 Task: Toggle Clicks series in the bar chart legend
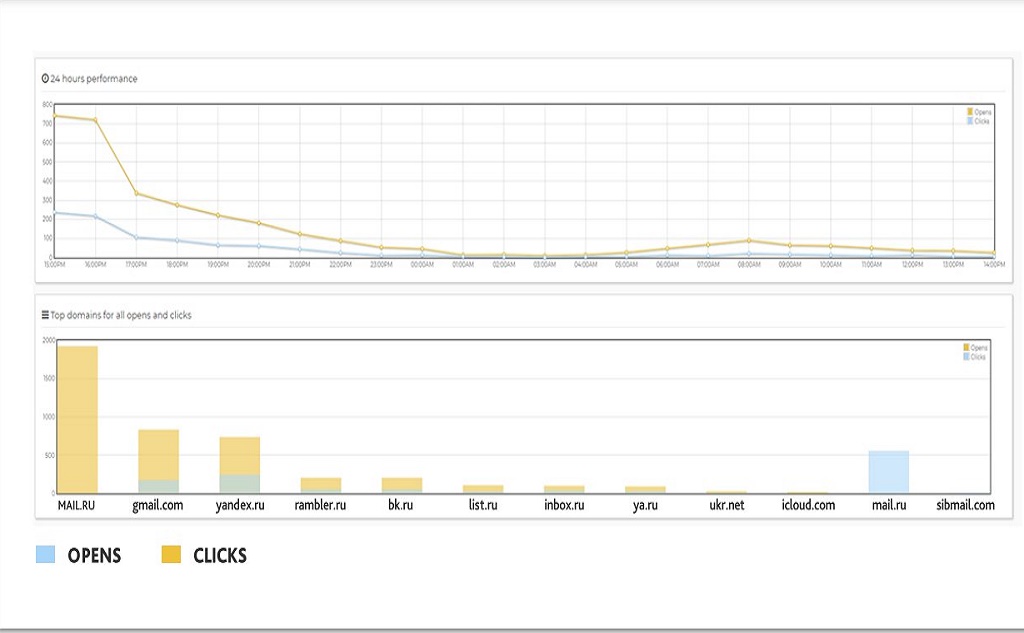point(976,357)
